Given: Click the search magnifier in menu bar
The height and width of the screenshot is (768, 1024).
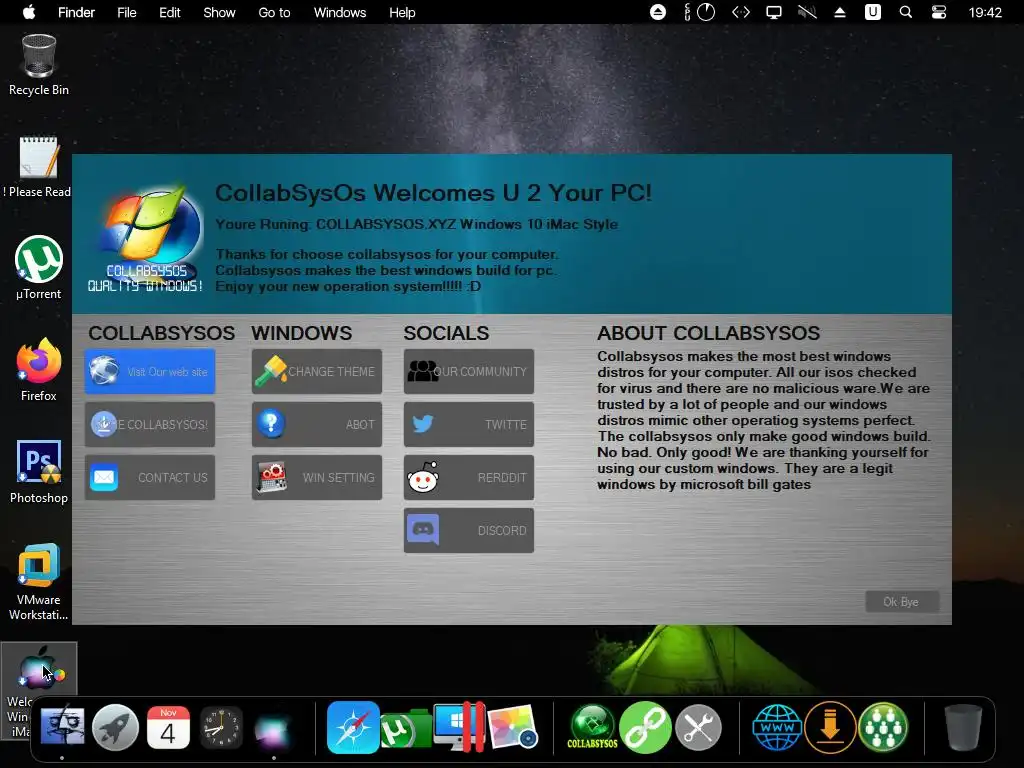Looking at the screenshot, I should [x=906, y=12].
